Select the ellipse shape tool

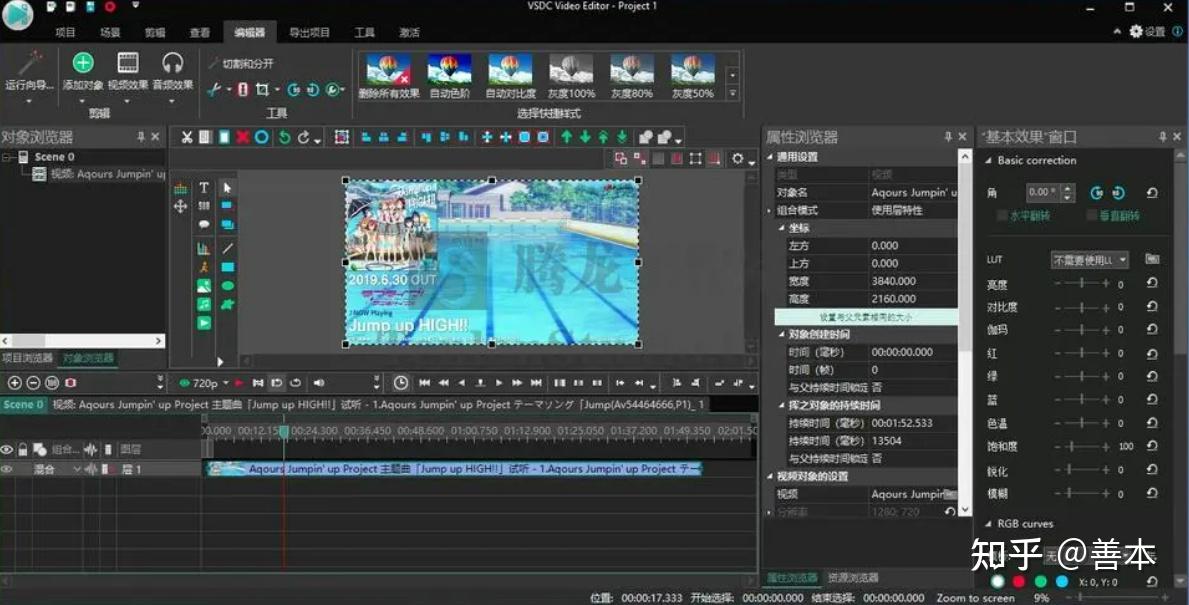[227, 286]
